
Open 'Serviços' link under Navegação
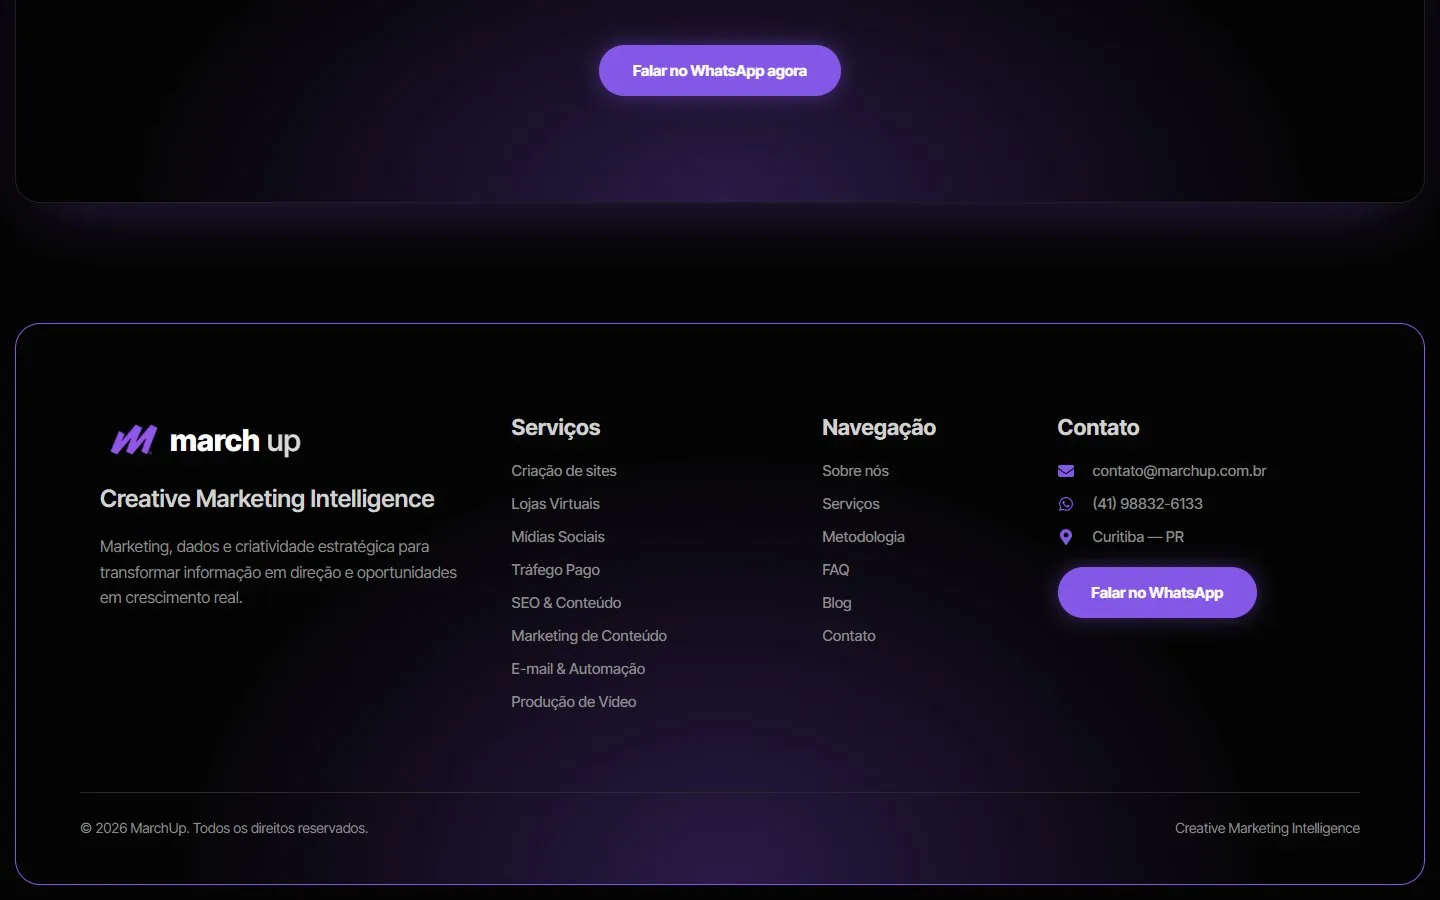click(x=851, y=504)
